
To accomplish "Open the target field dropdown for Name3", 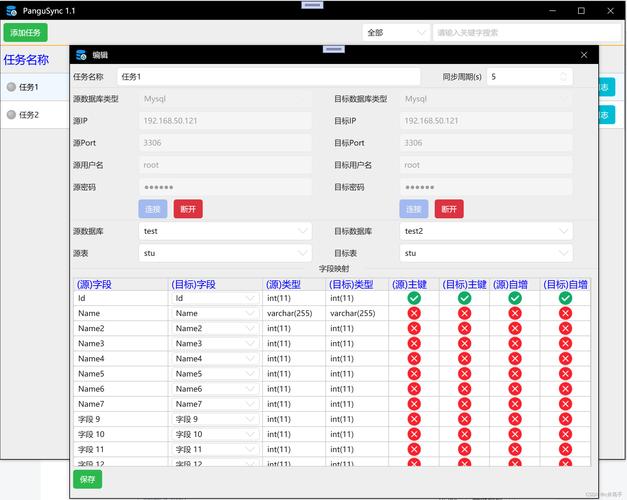I will (215, 344).
